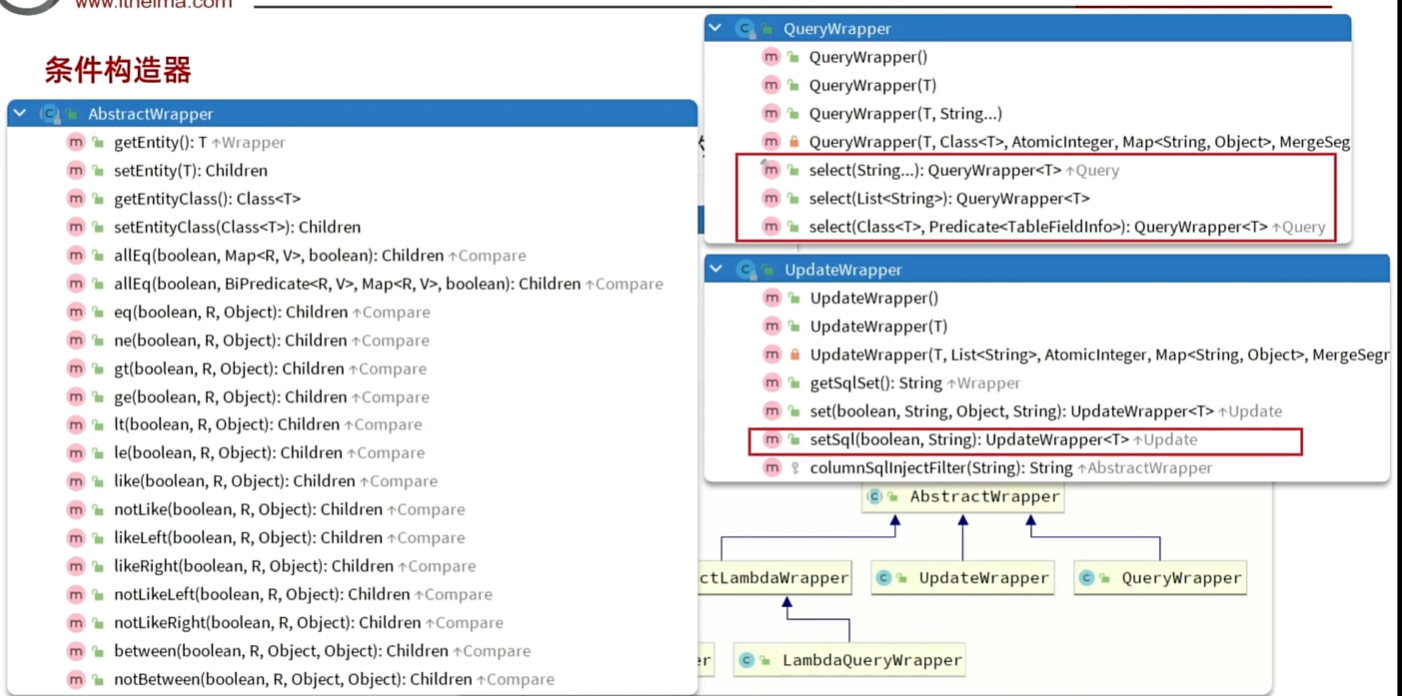Click the method icon beside like(boolean, R, Object)
This screenshot has width=1402, height=696.
pyautogui.click(x=76, y=481)
